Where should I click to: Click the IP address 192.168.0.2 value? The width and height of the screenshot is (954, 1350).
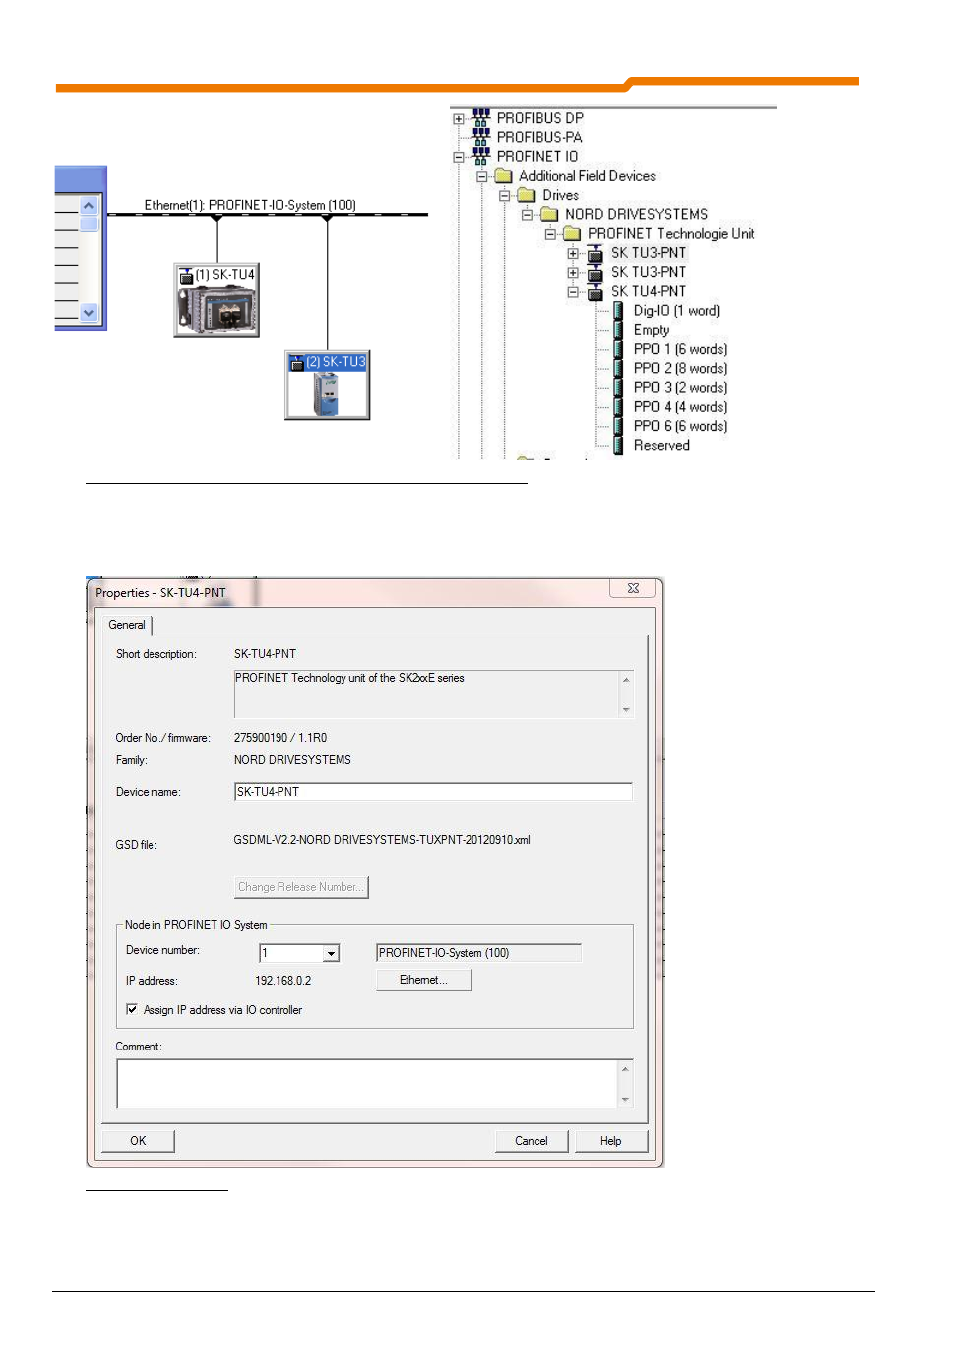(283, 981)
